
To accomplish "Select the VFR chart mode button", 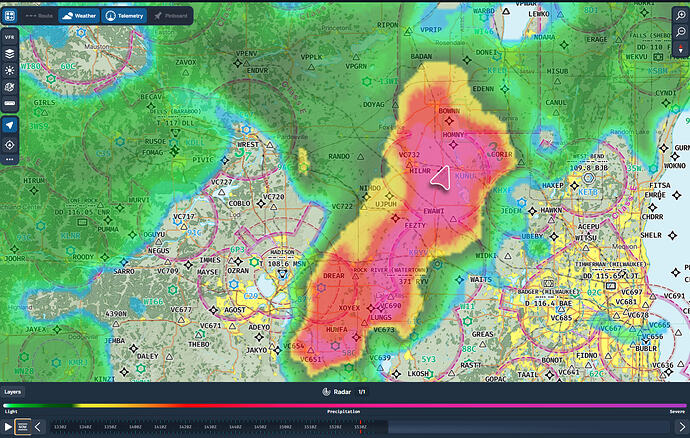I will (10, 37).
